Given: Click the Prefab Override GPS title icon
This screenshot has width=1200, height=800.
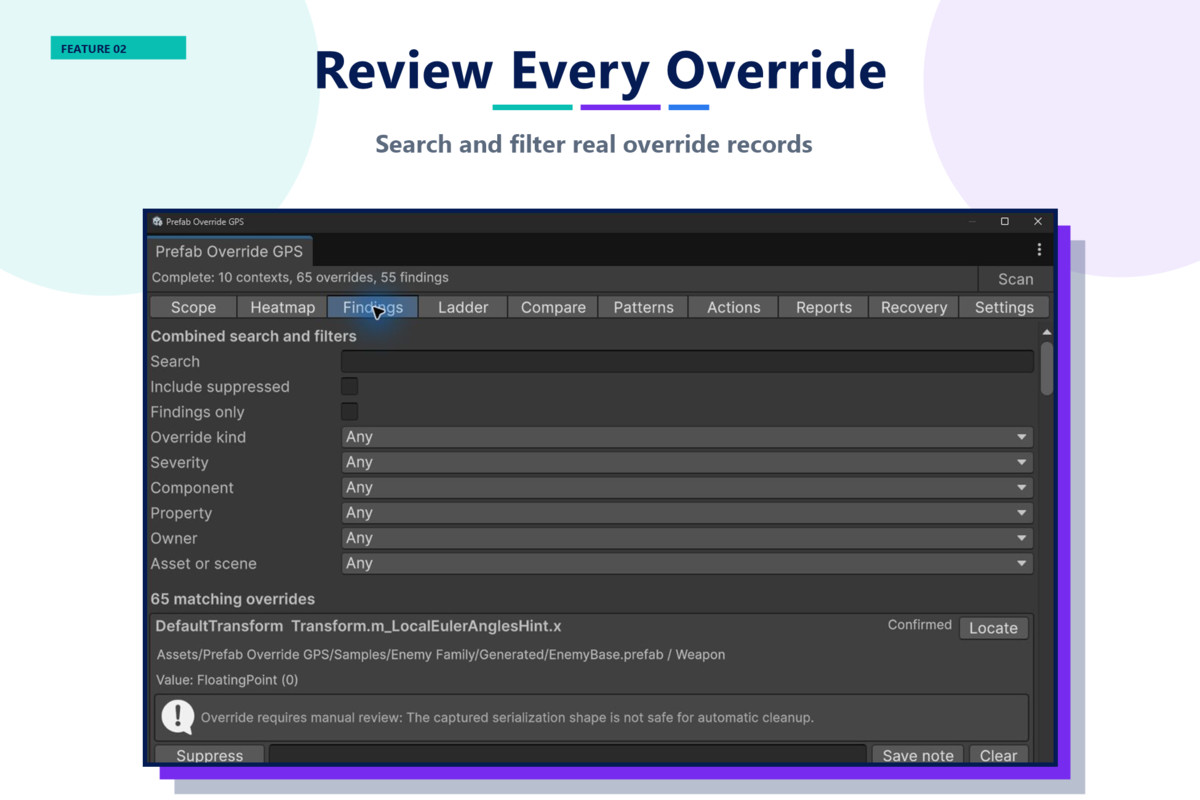Looking at the screenshot, I should (157, 221).
